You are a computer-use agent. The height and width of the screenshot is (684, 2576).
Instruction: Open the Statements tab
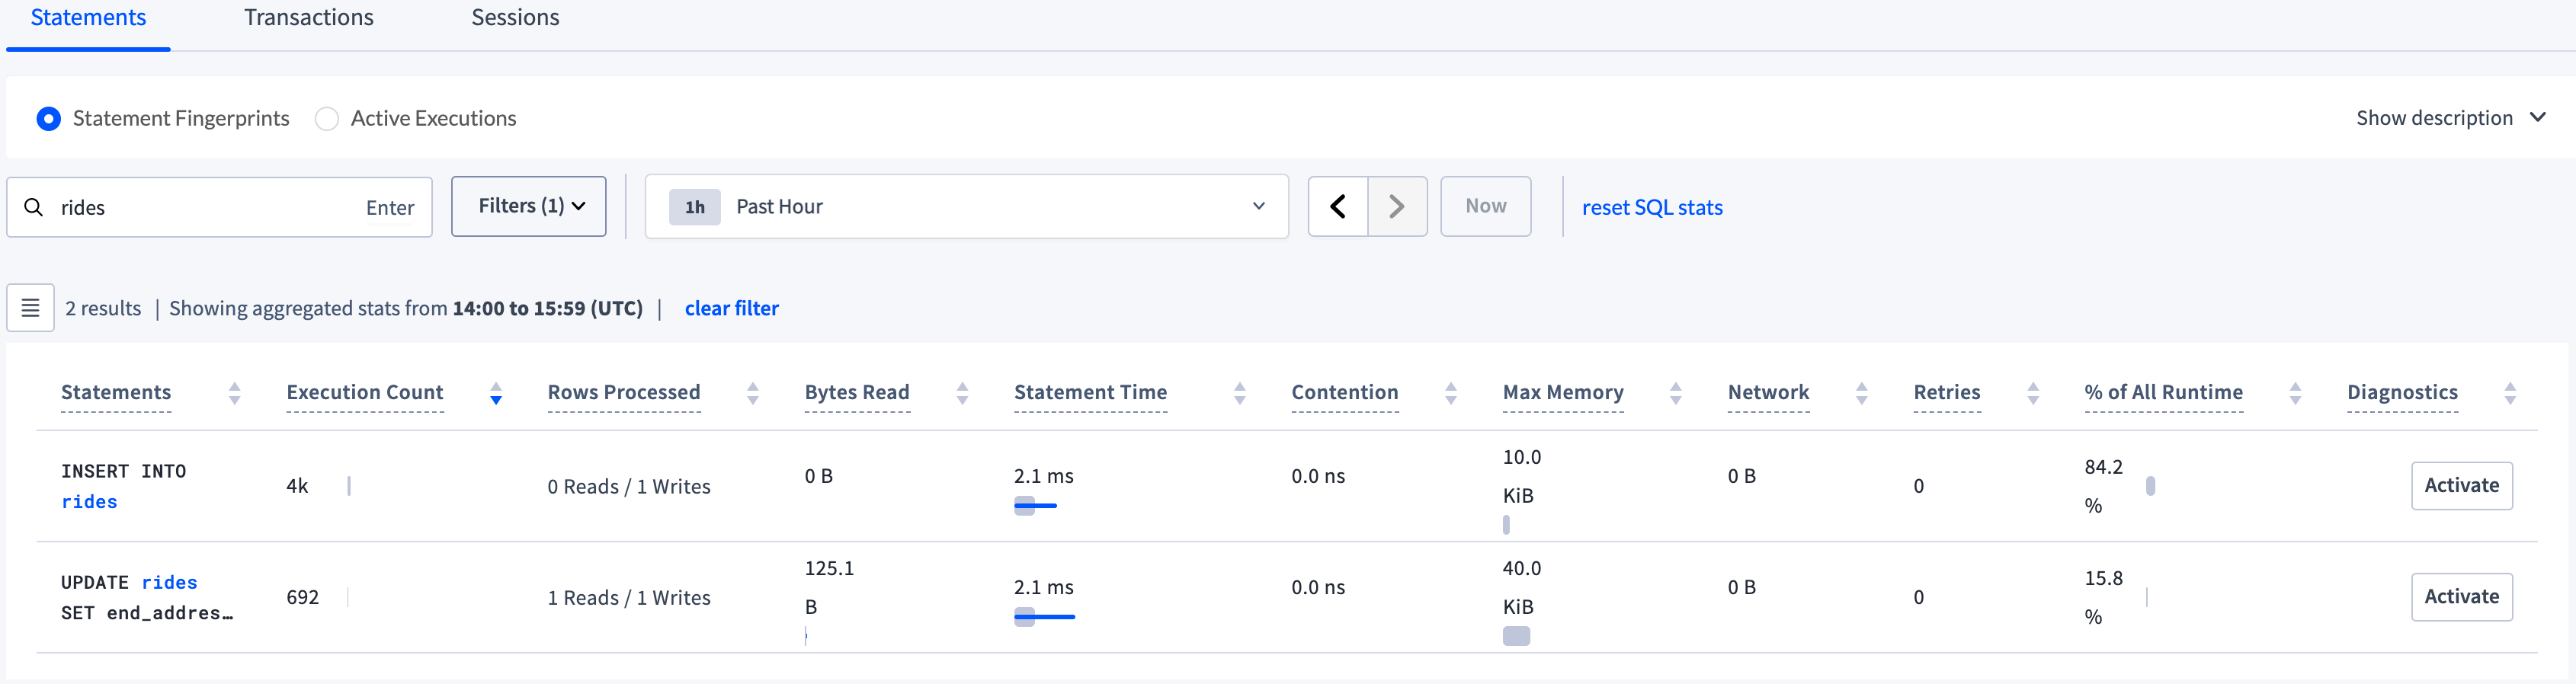pos(88,18)
